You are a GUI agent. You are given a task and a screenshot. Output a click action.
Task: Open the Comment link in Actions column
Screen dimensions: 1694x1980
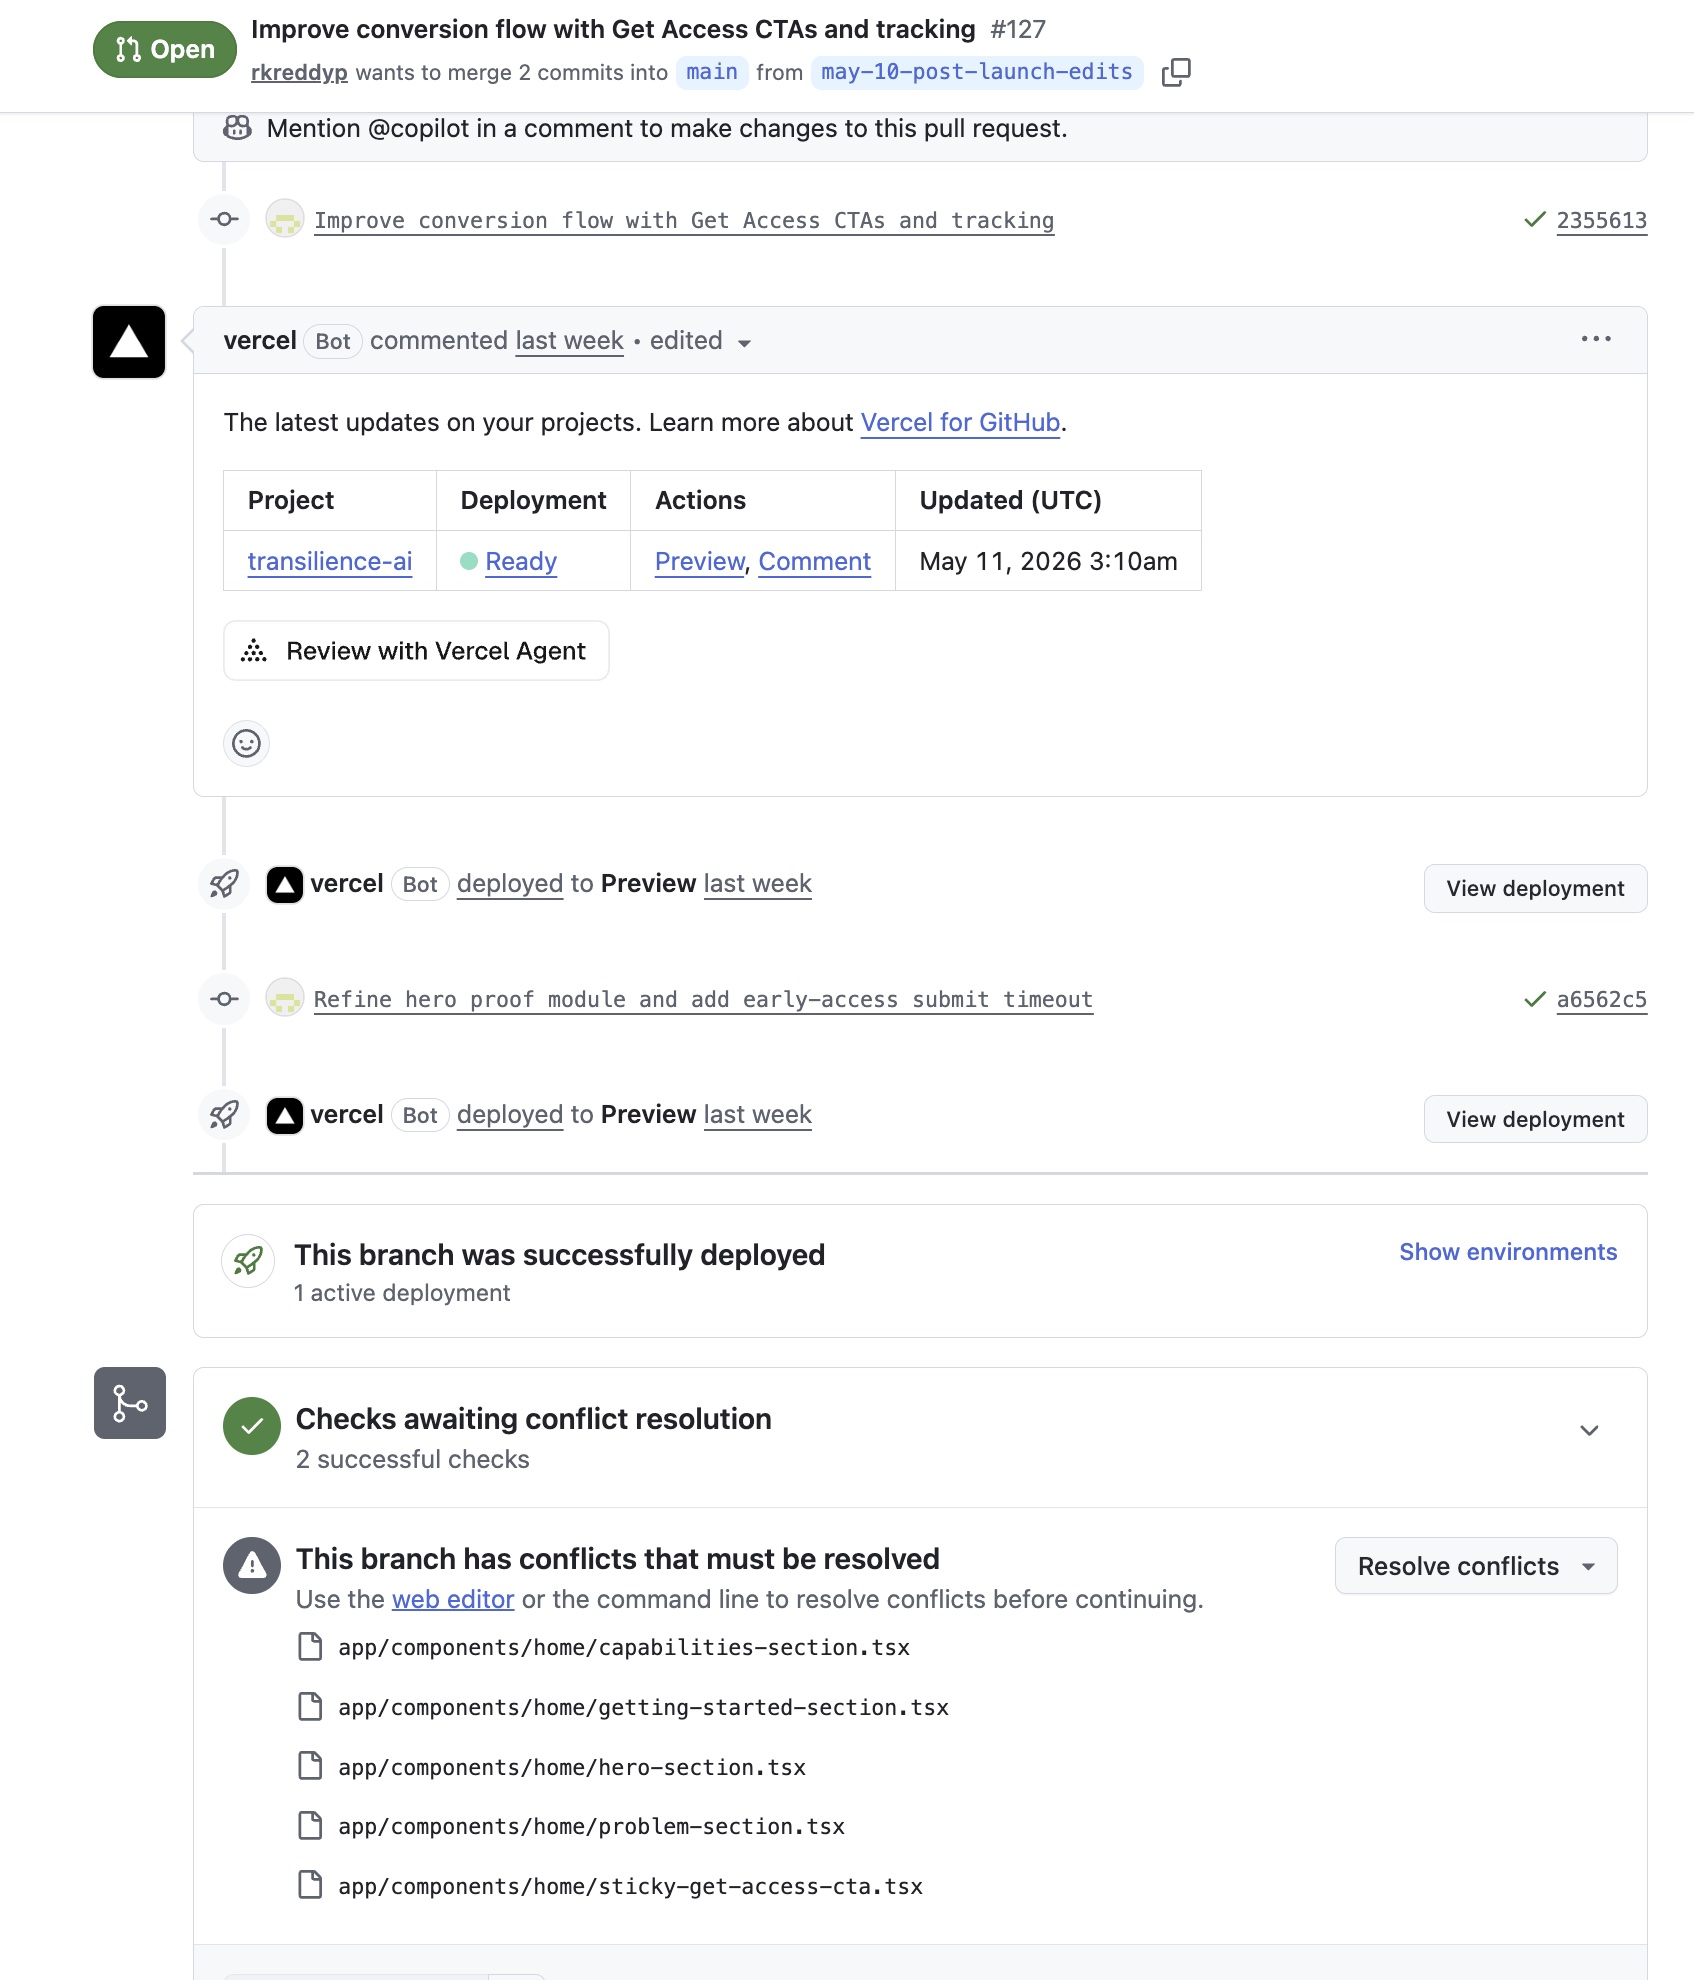click(x=815, y=562)
